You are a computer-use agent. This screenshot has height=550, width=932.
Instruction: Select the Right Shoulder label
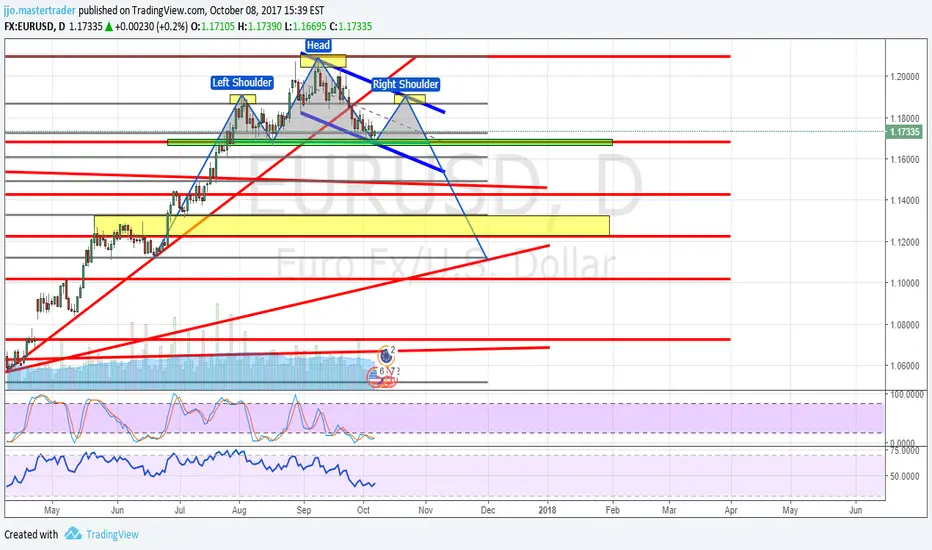(405, 84)
